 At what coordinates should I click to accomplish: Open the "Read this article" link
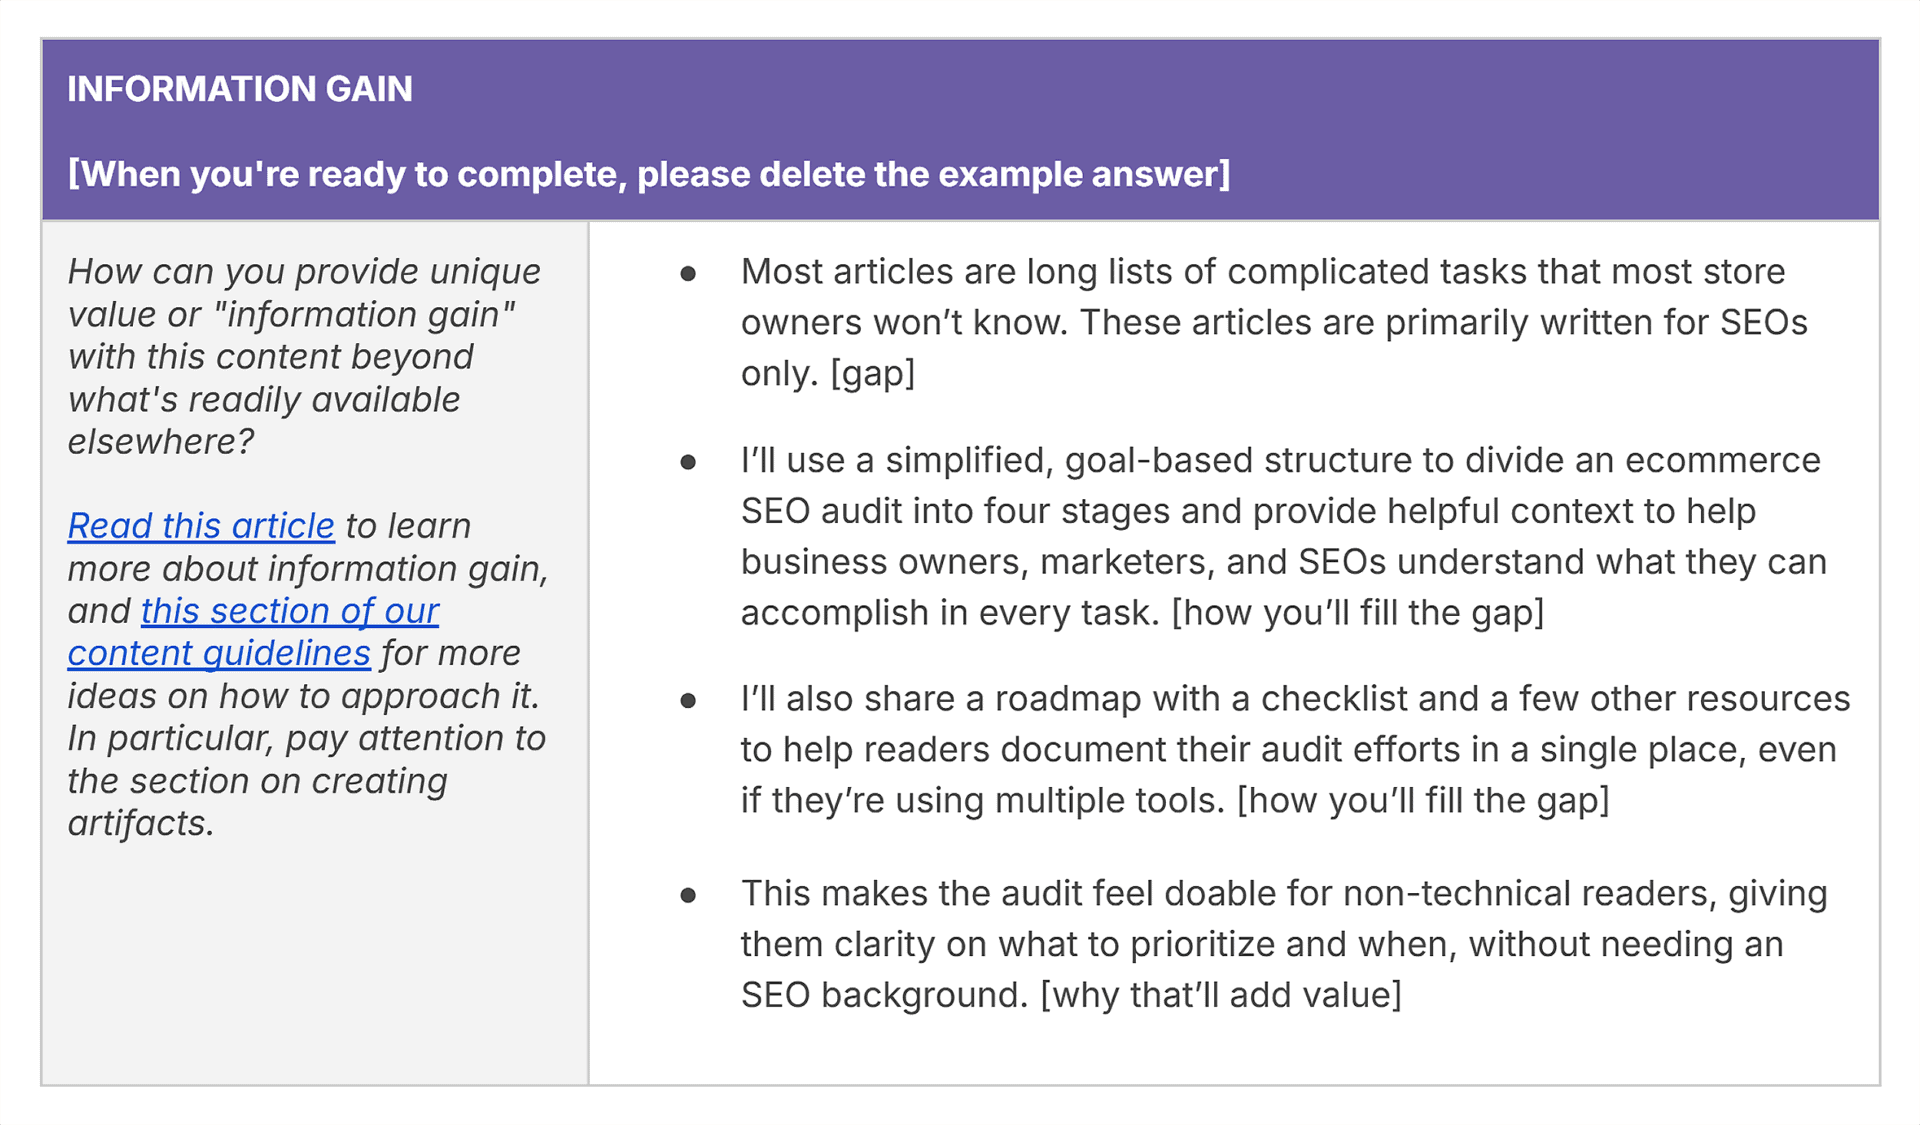tap(200, 526)
